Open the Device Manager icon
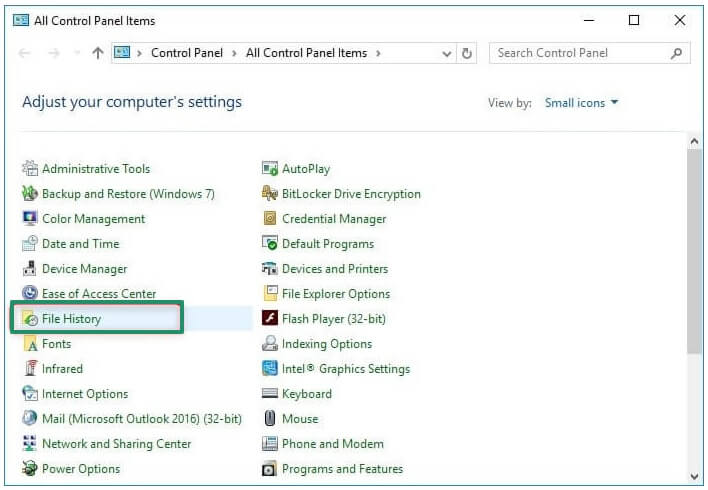The image size is (708, 490). click(x=30, y=269)
